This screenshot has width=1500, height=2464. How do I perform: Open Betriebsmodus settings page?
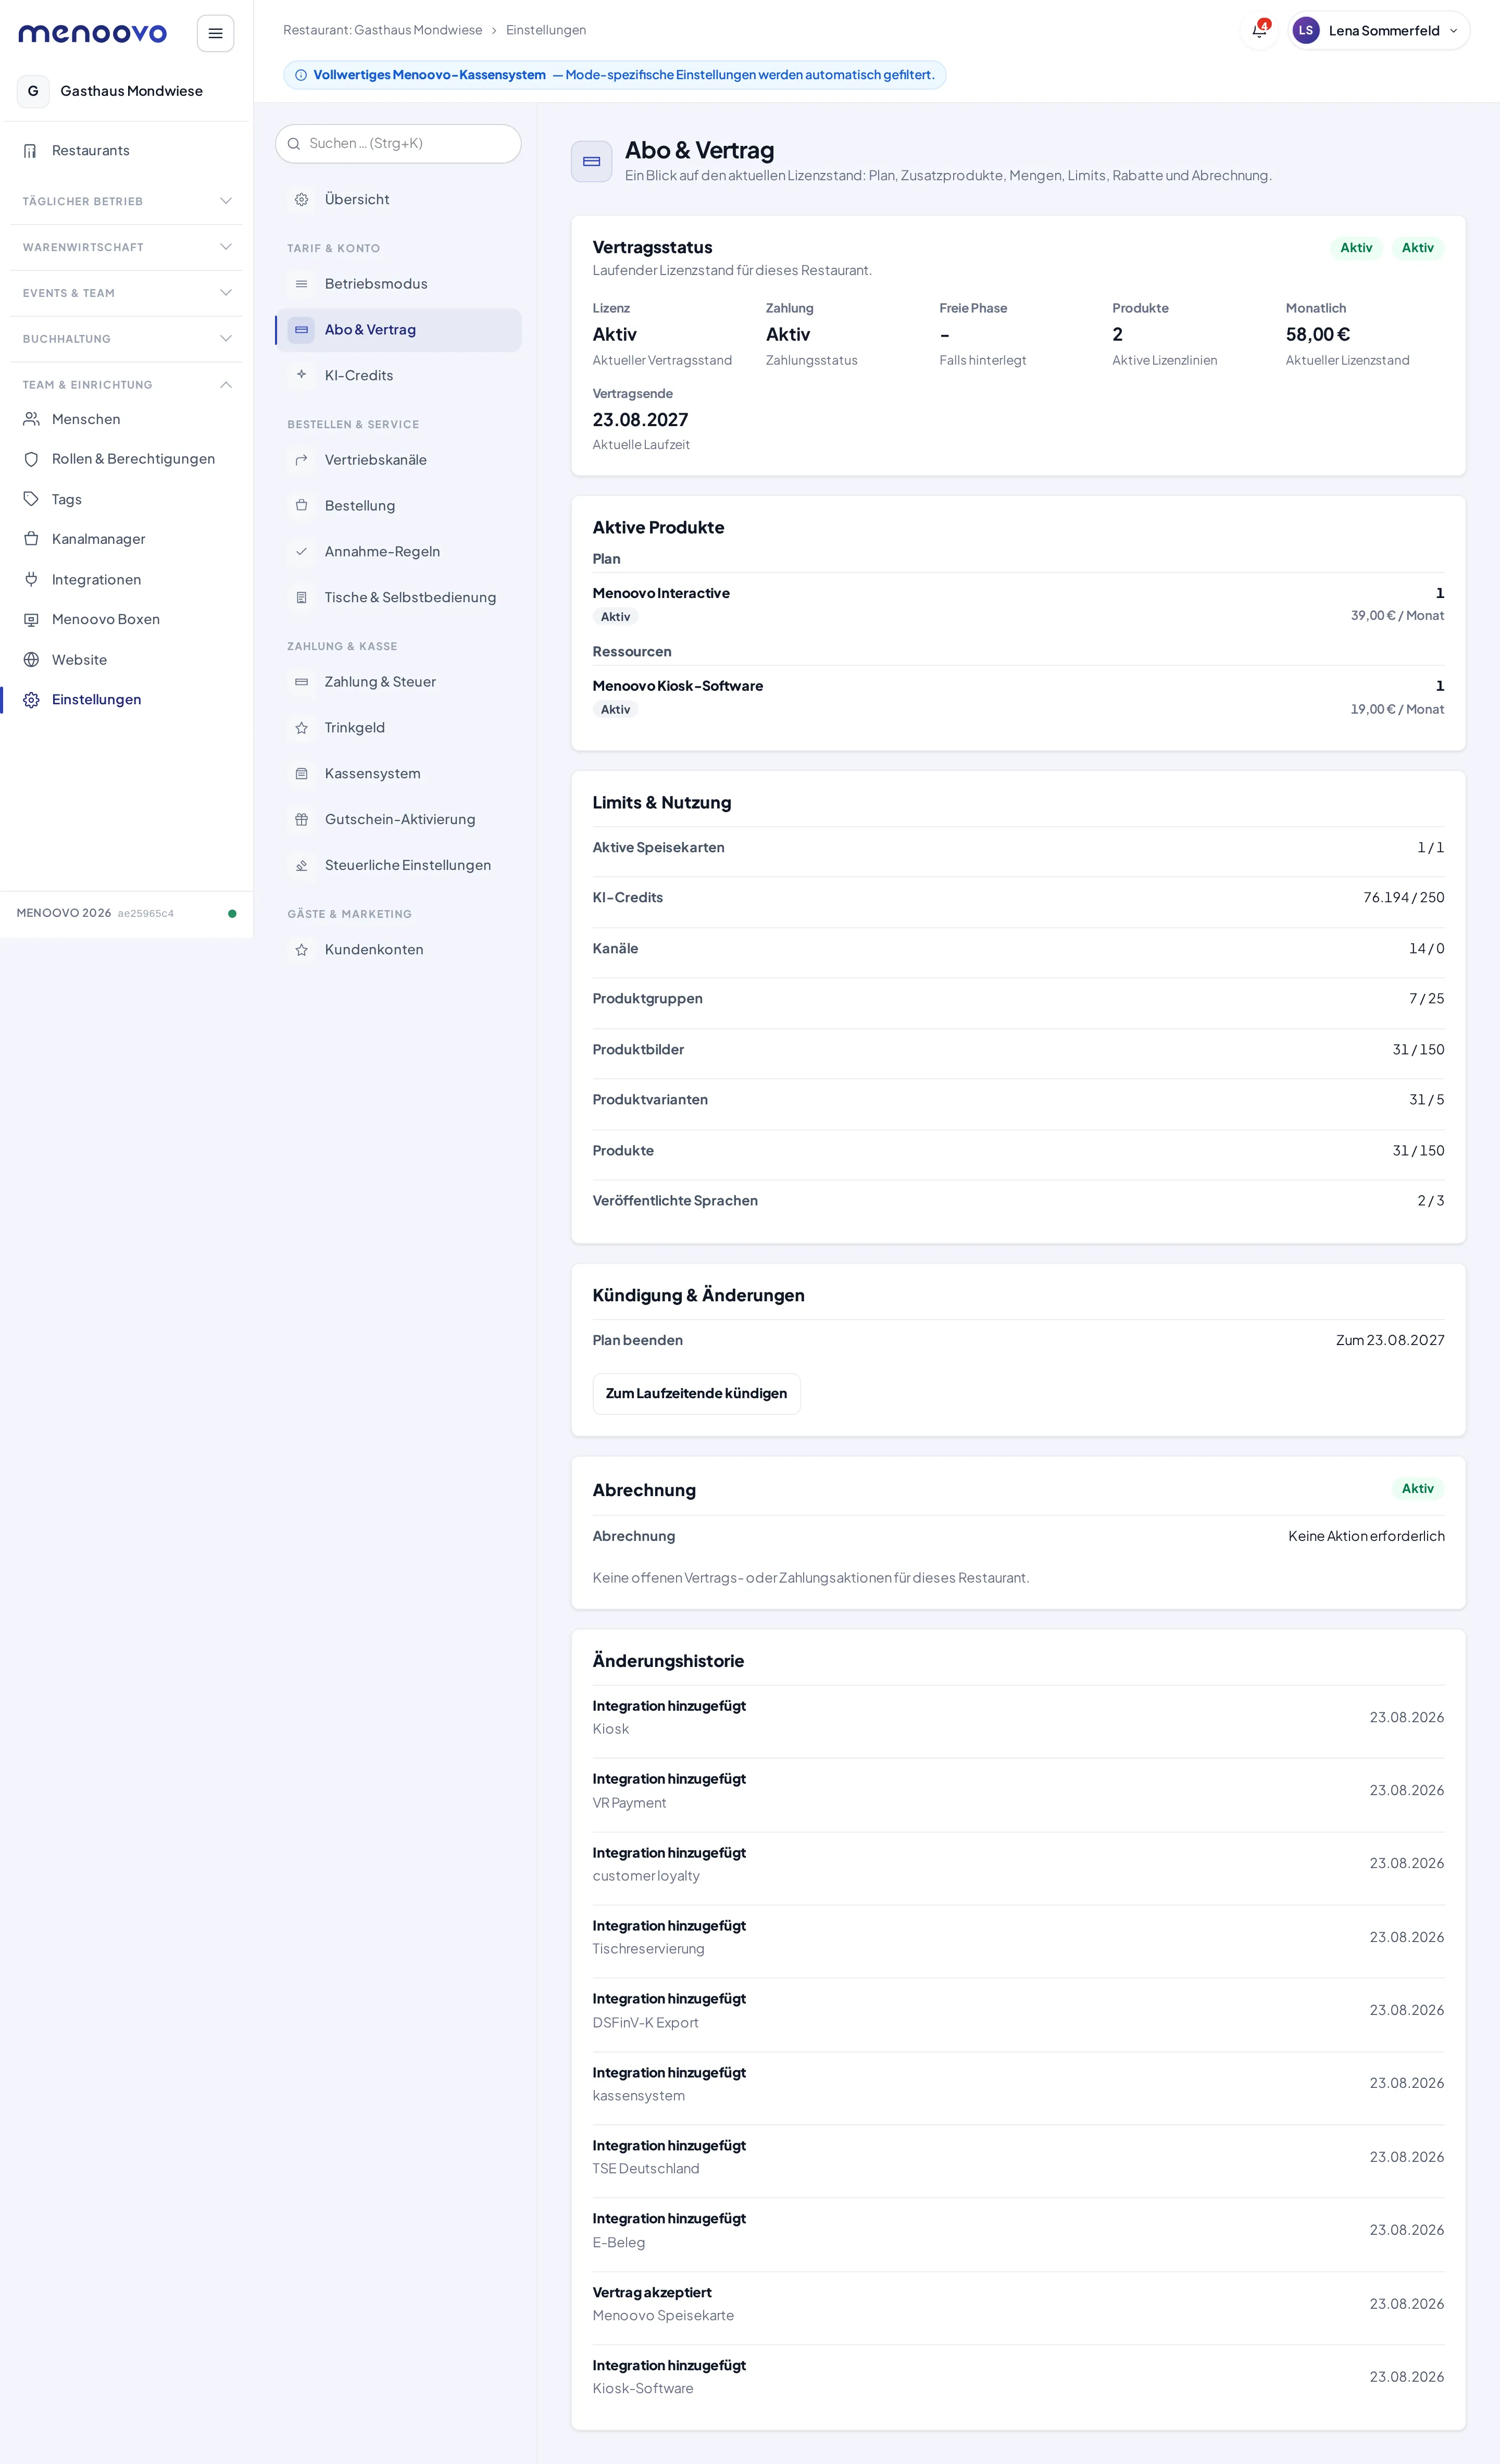coord(398,284)
